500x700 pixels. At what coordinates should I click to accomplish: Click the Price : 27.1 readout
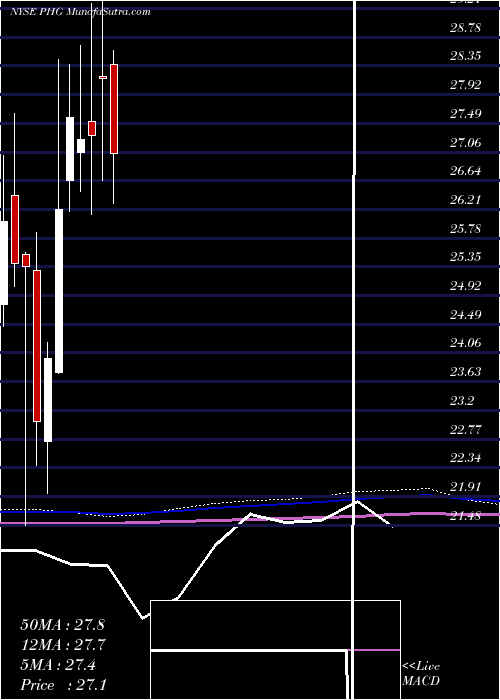pos(63,684)
